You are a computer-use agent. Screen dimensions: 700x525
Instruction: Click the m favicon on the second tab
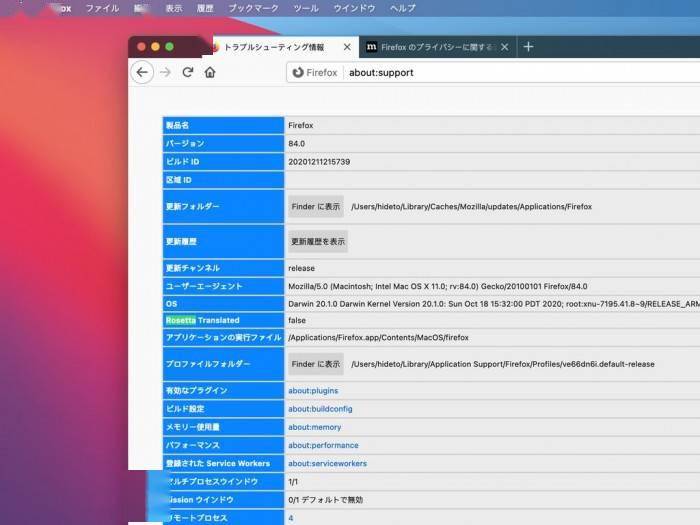371,46
